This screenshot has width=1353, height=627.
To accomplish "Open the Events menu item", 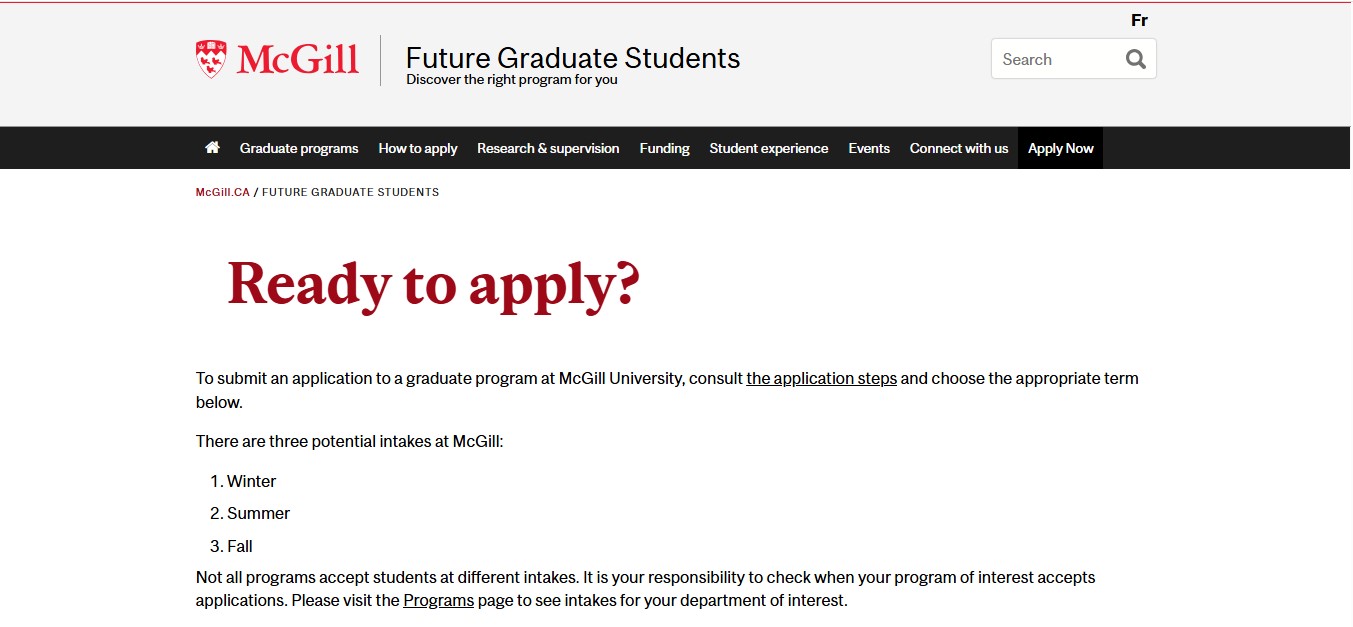I will pyautogui.click(x=869, y=148).
